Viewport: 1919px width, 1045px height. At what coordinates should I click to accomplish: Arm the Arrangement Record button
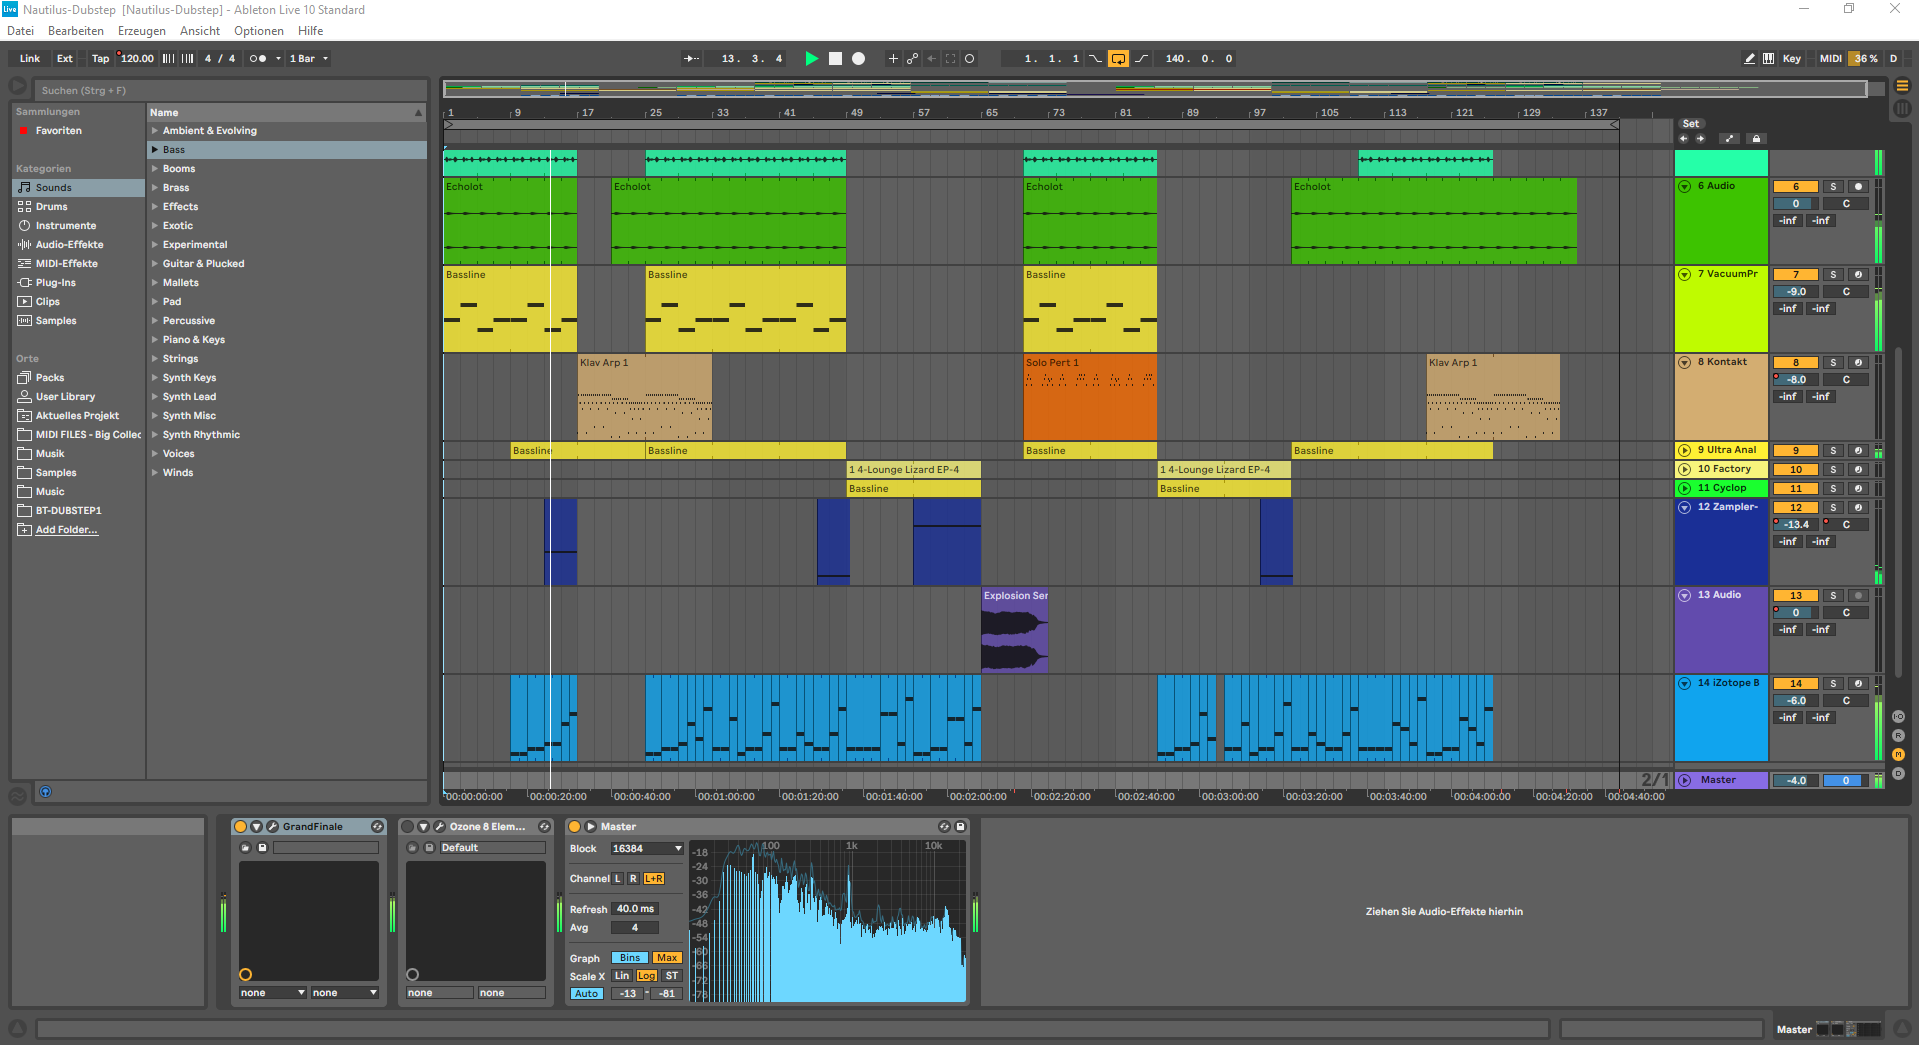click(858, 59)
